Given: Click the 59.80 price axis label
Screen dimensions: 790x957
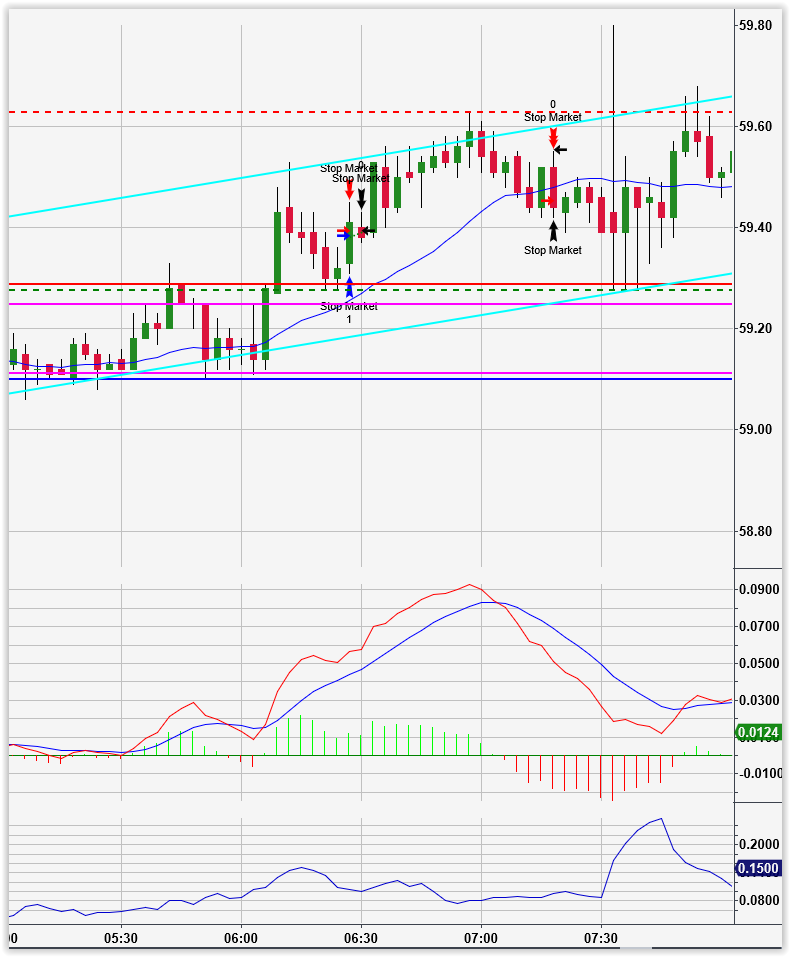Looking at the screenshot, I should pyautogui.click(x=755, y=26).
